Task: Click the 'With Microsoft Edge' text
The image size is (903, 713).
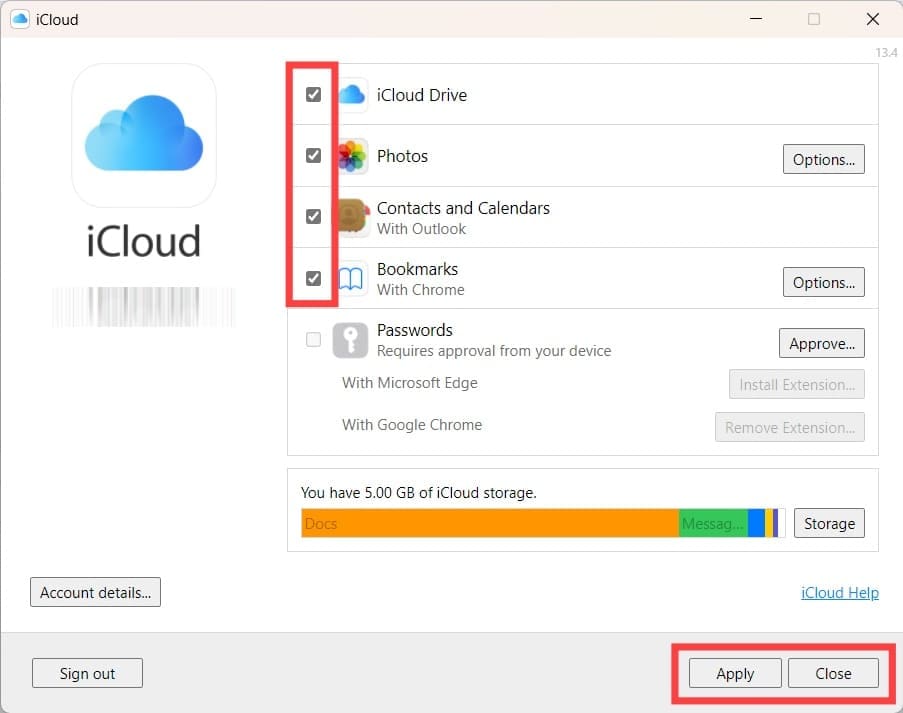Action: coord(409,383)
